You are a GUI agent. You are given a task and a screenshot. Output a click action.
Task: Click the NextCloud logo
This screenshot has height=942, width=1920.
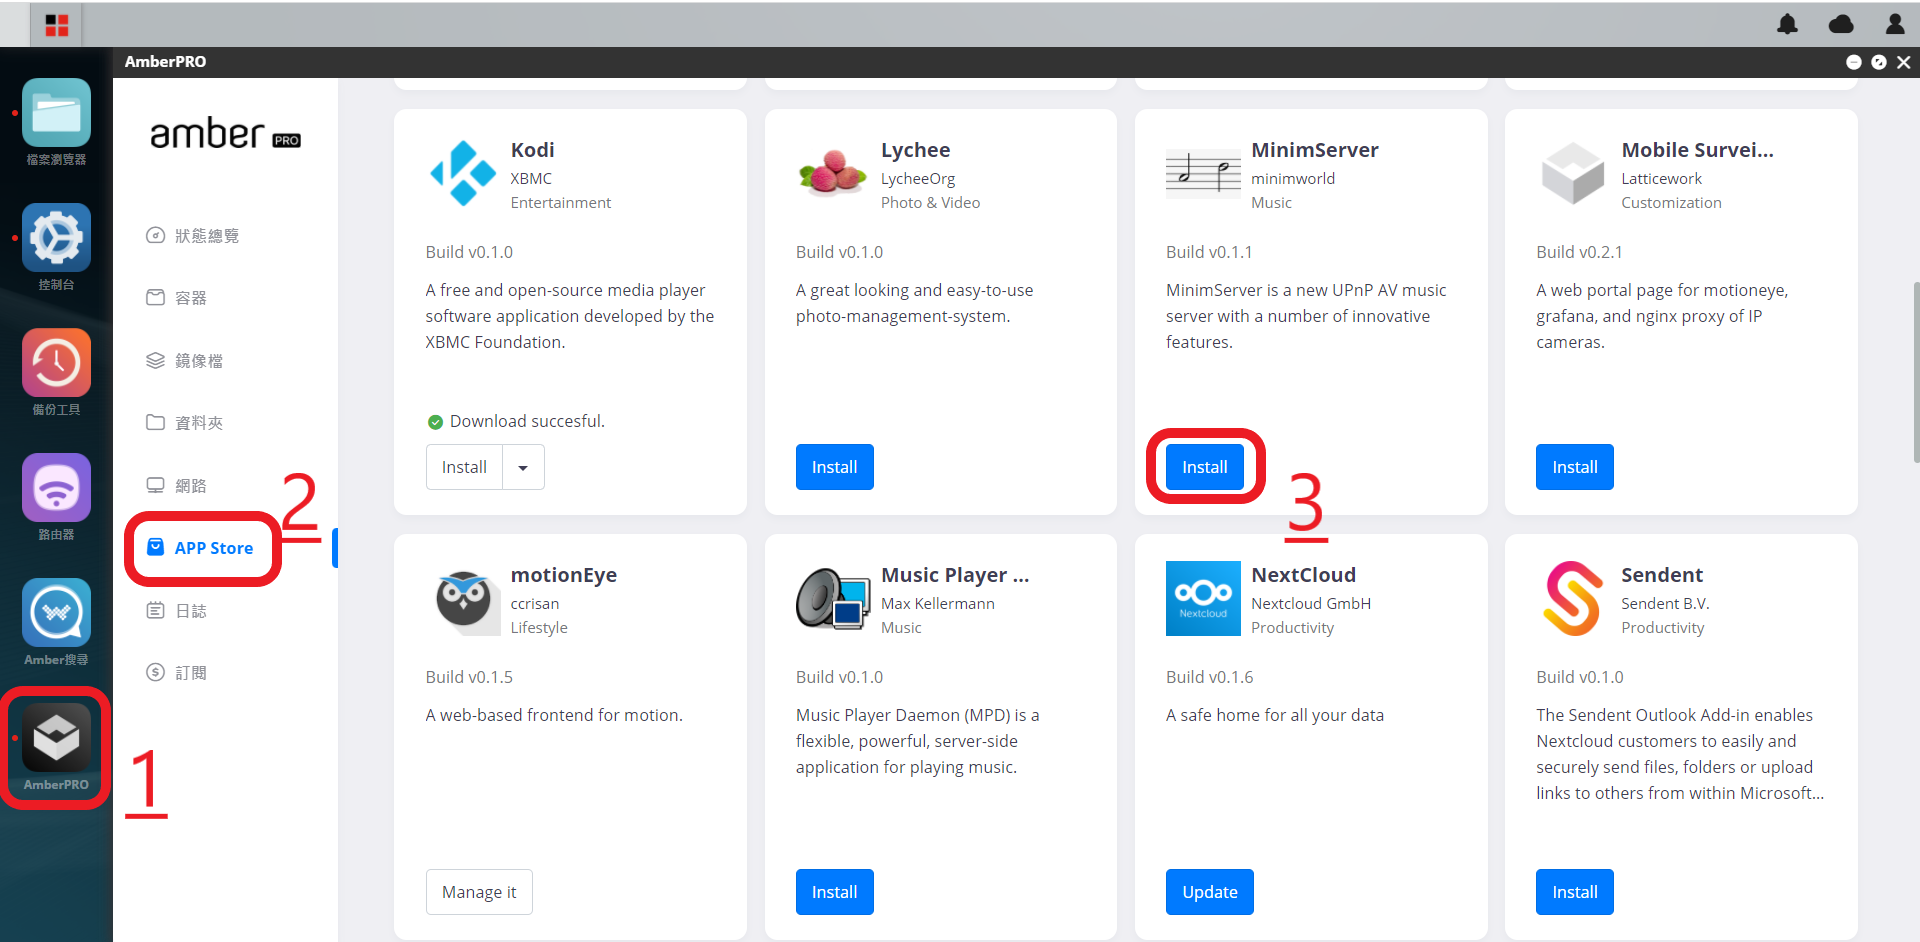pyautogui.click(x=1203, y=598)
